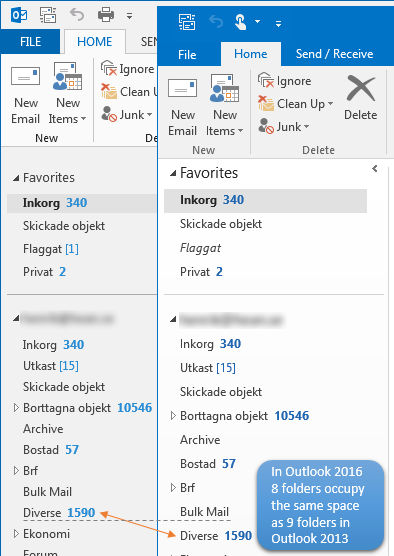Open Utkast [15] in Outlook 2013
The height and width of the screenshot is (556, 394).
[x=51, y=366]
